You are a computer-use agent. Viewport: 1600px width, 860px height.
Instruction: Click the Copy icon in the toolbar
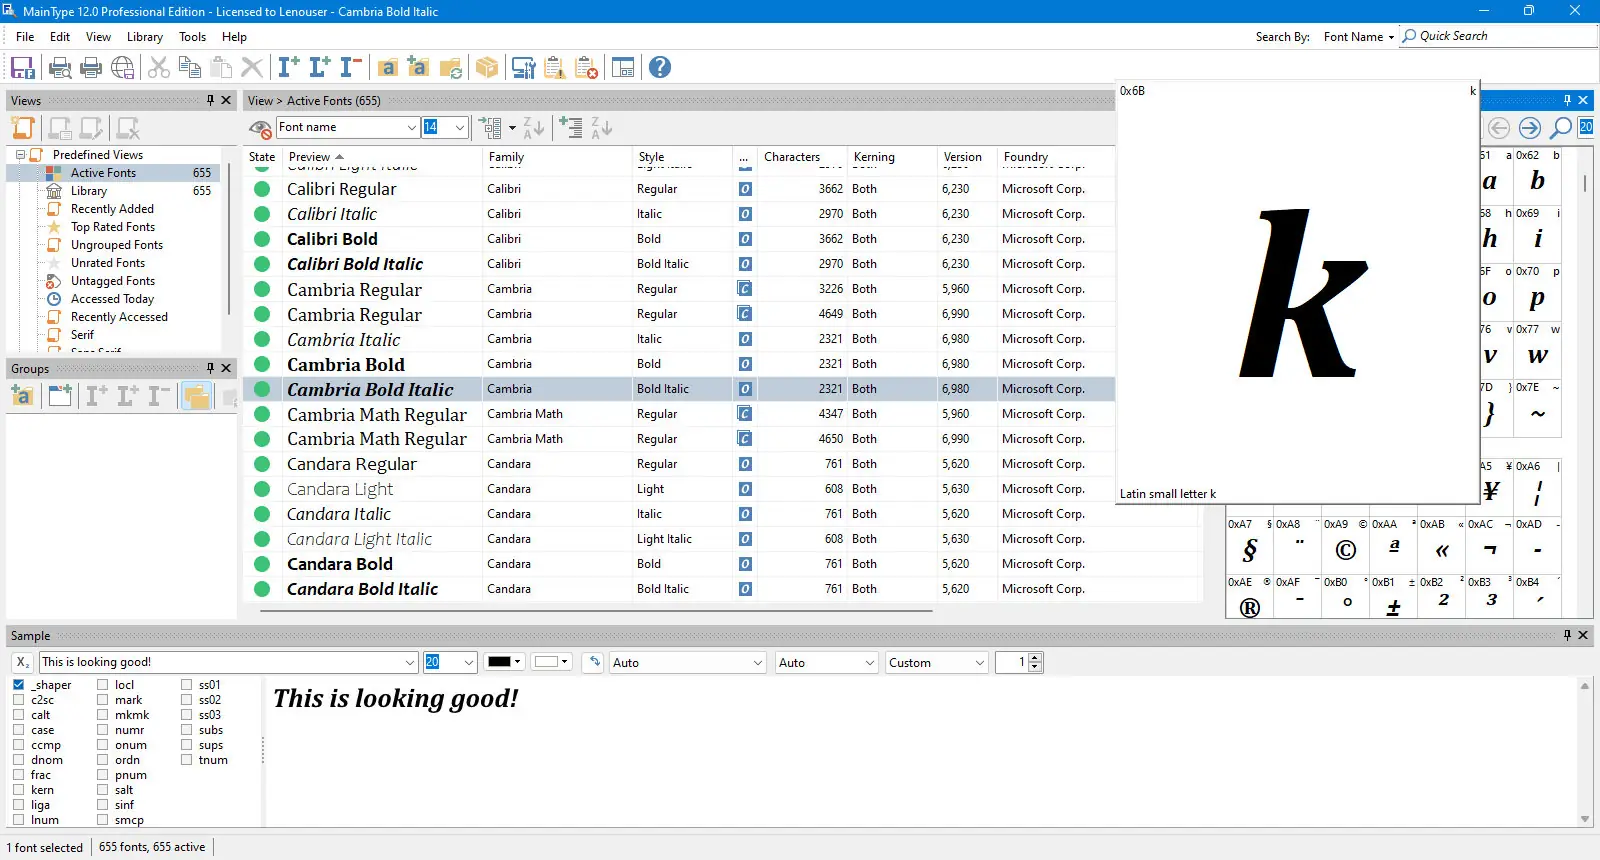[190, 68]
